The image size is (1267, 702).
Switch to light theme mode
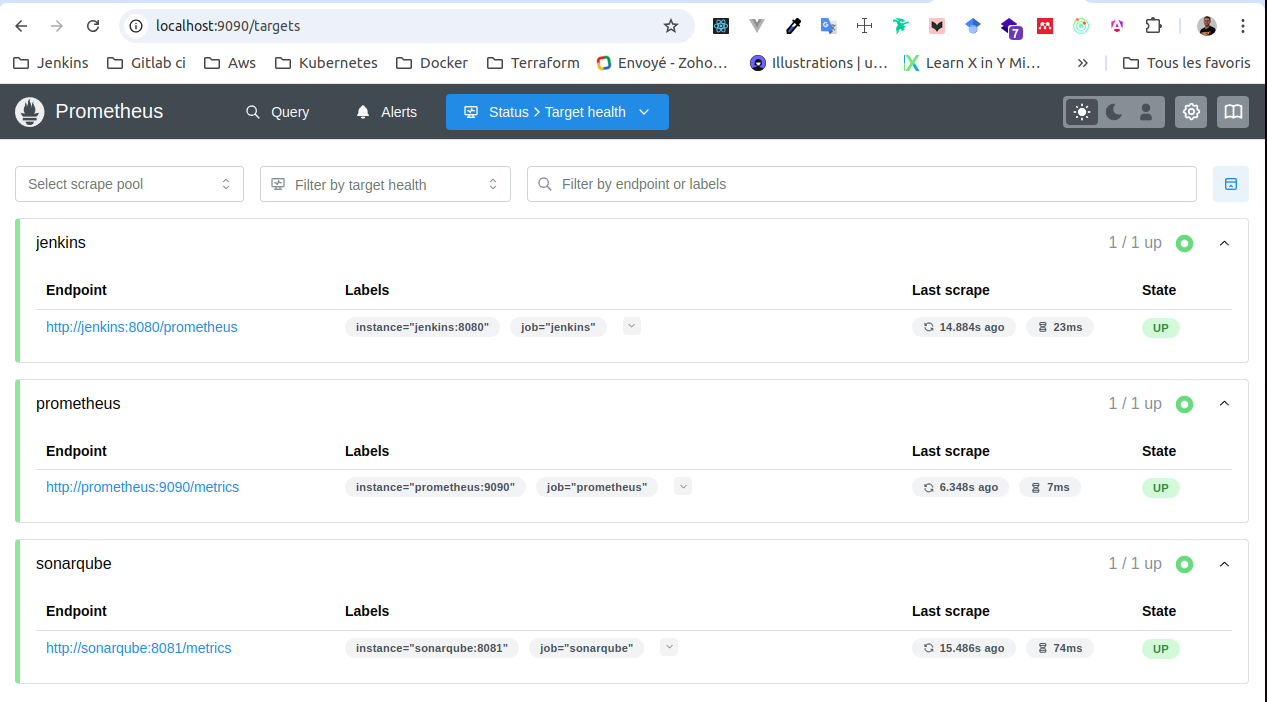tap(1082, 112)
